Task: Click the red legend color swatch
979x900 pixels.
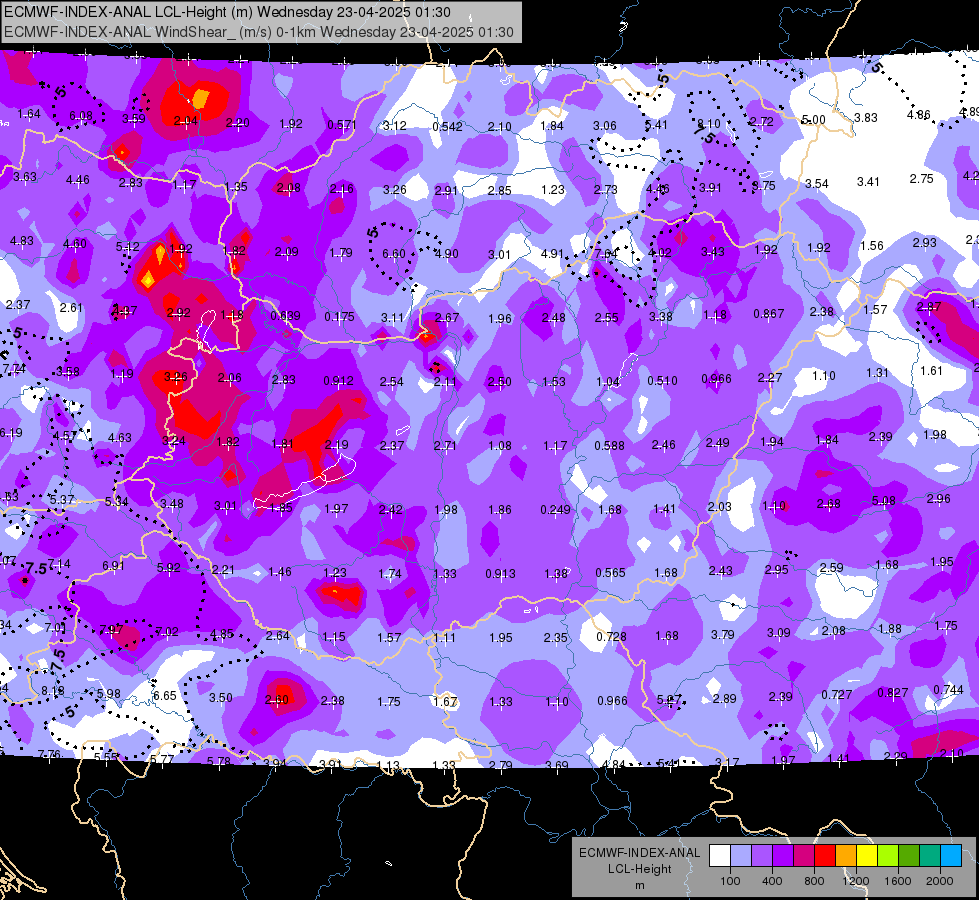Action: [x=825, y=855]
